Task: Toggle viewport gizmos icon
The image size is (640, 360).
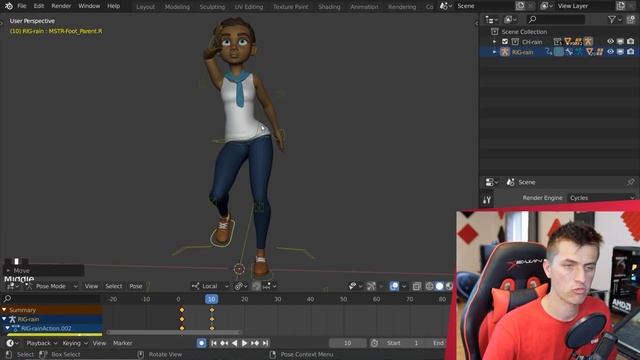Action: point(371,286)
